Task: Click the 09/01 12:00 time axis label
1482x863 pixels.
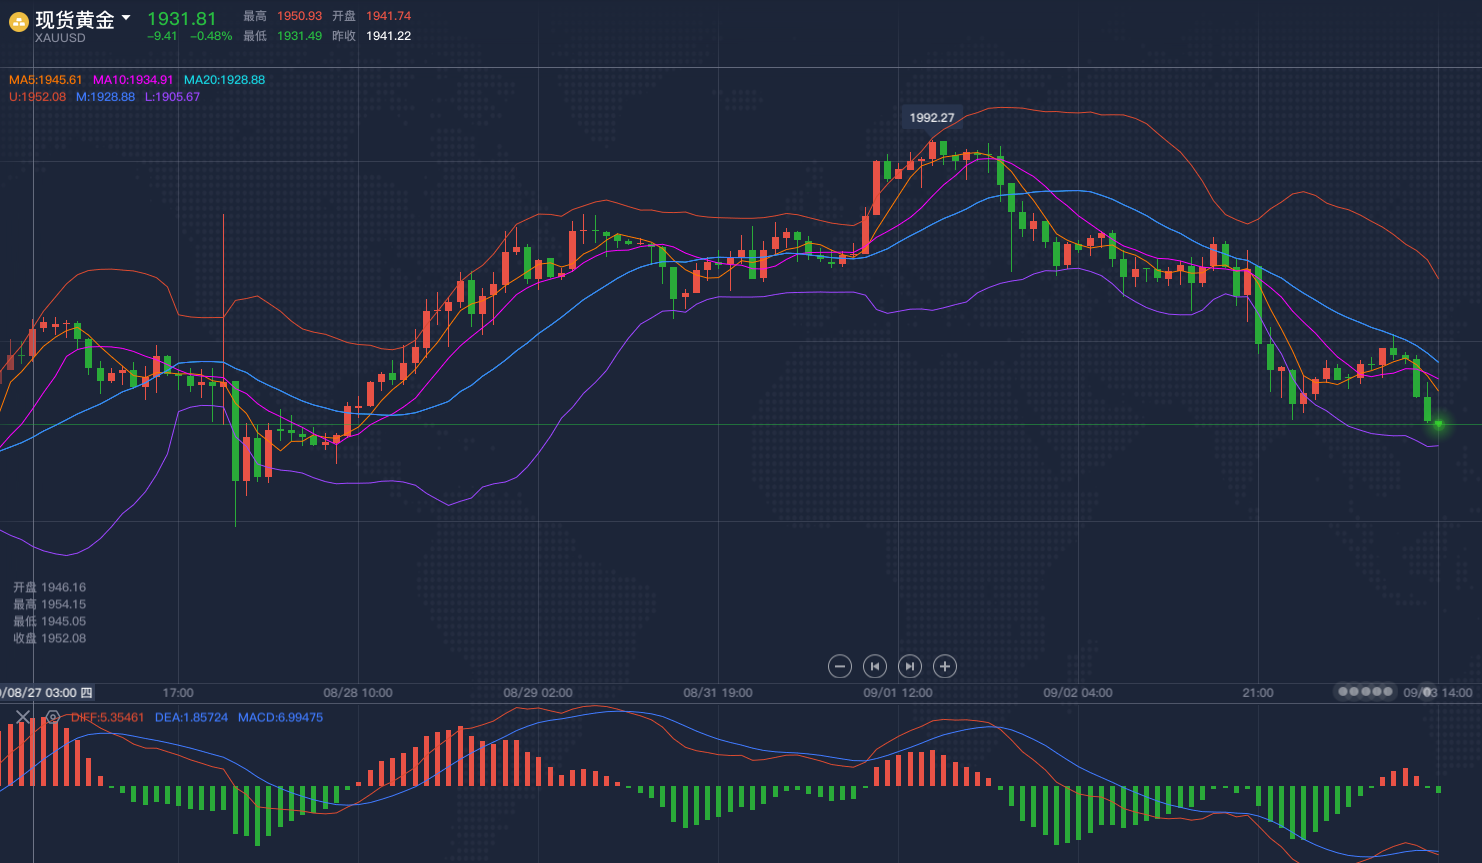Action: (898, 692)
